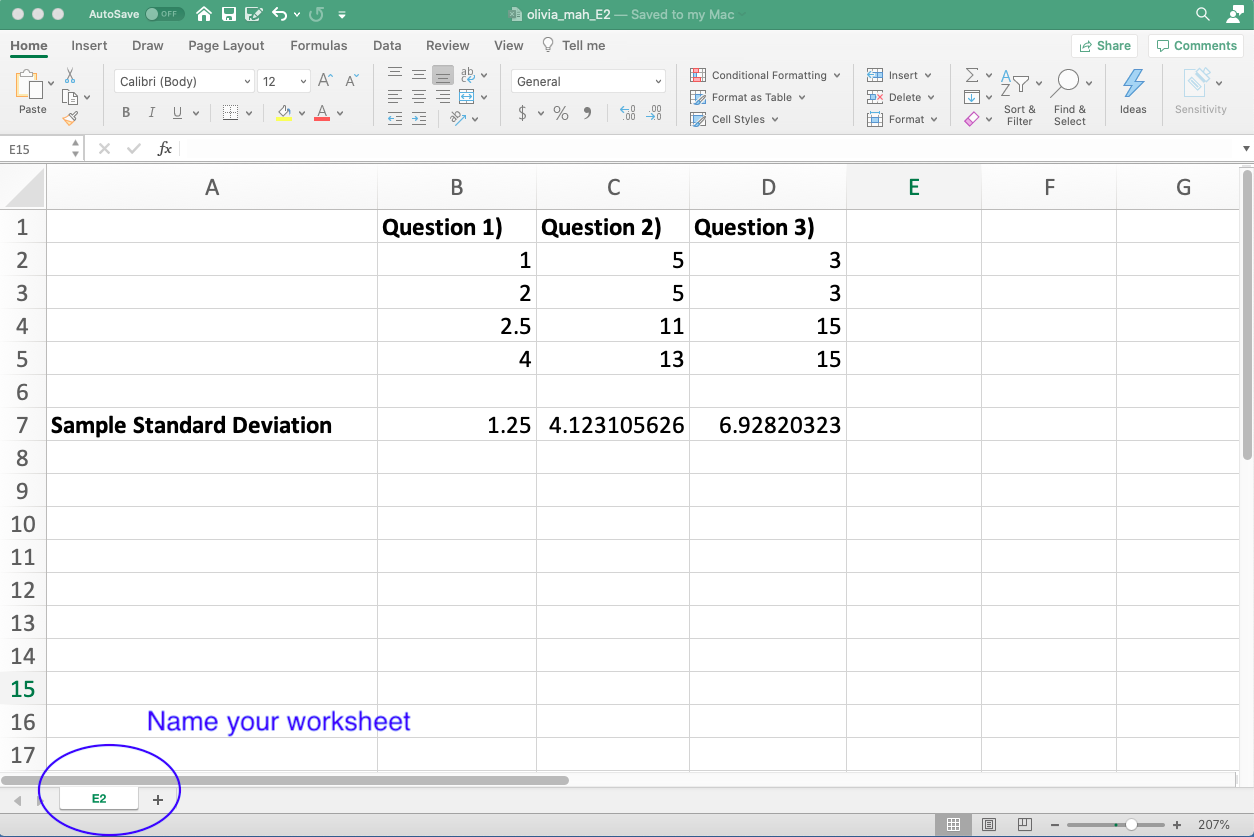Screen dimensions: 1254x837
Task: Click the formula bar input area
Action: click(710, 149)
